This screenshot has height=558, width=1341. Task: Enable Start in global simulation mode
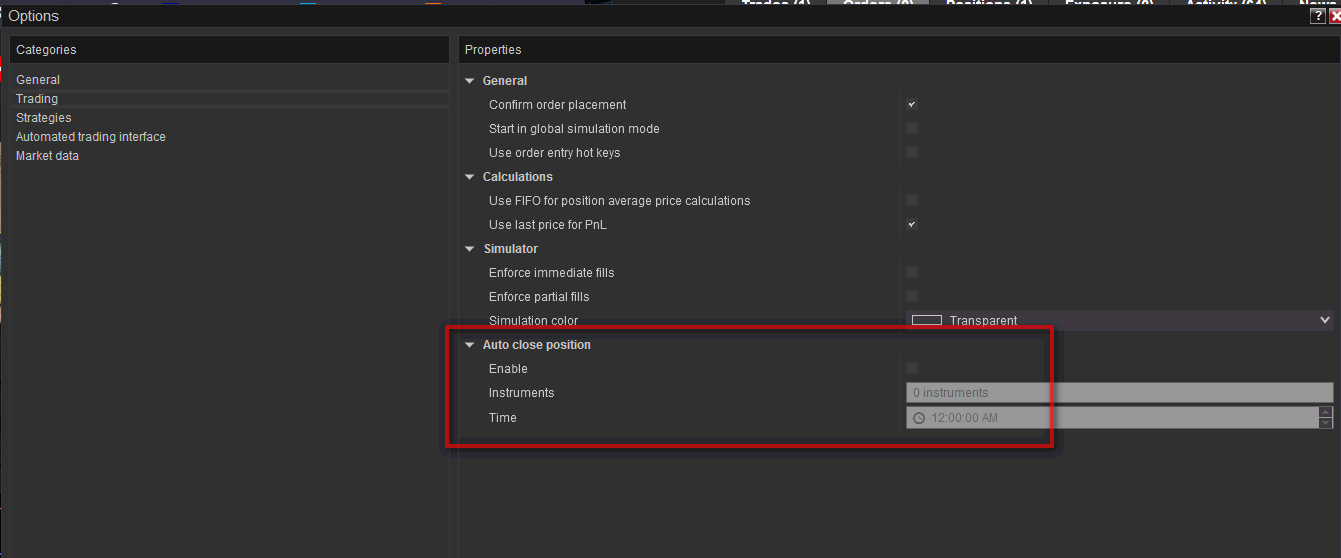[x=912, y=128]
